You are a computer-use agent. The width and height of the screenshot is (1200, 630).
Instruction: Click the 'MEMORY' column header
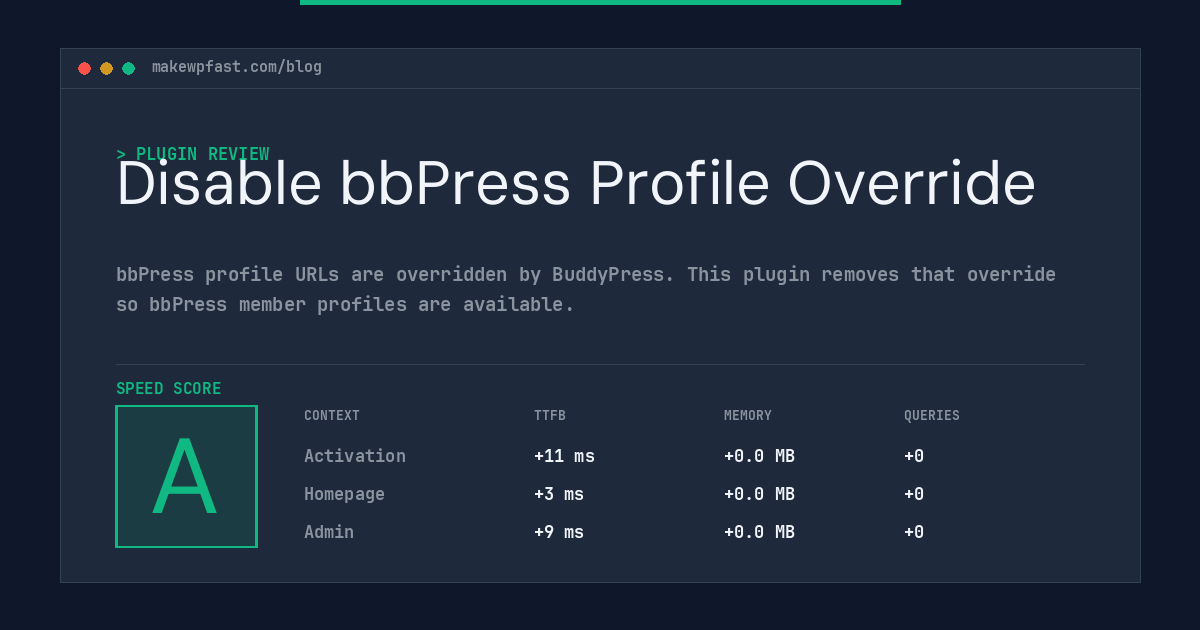748,416
